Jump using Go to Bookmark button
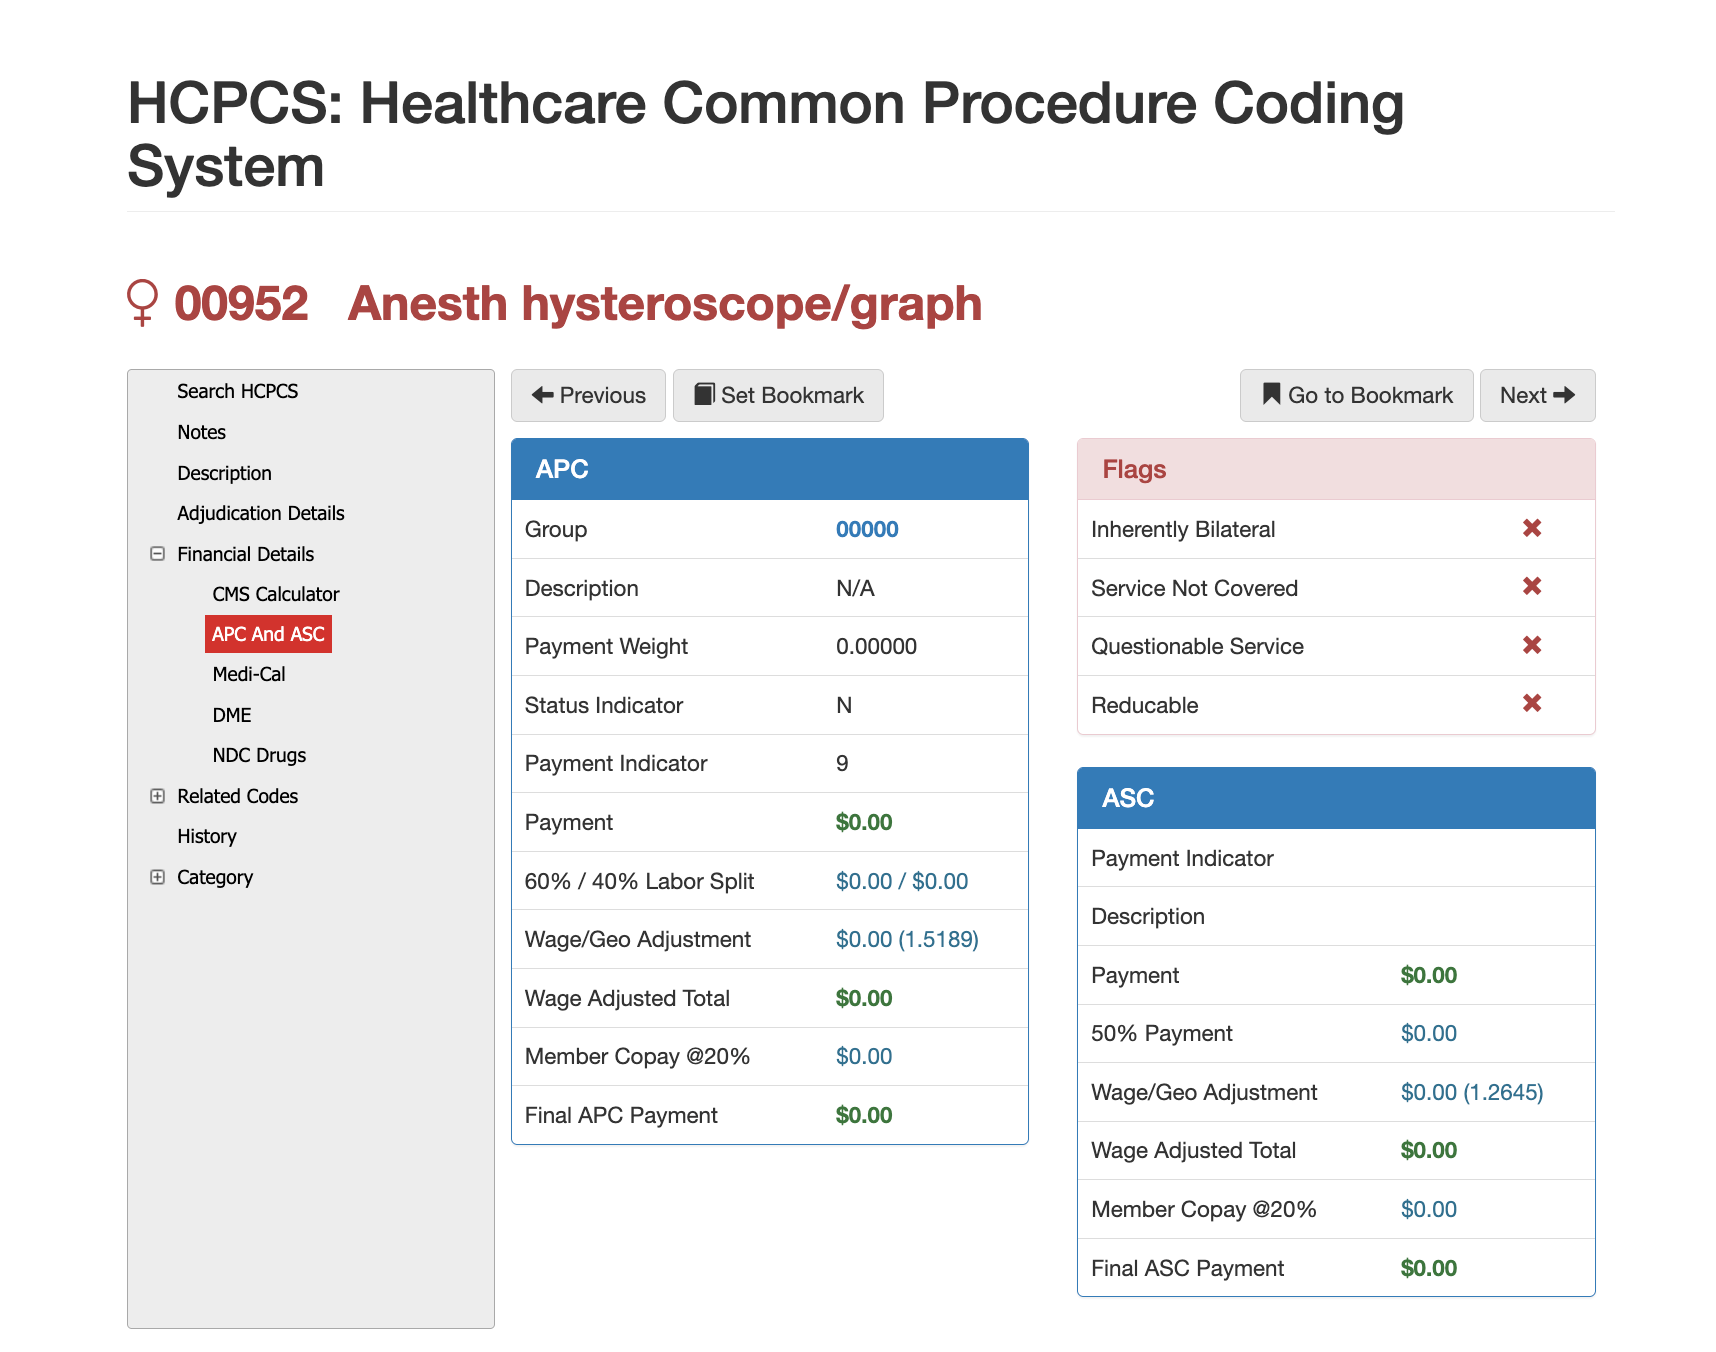The width and height of the screenshot is (1716, 1352). pos(1355,395)
